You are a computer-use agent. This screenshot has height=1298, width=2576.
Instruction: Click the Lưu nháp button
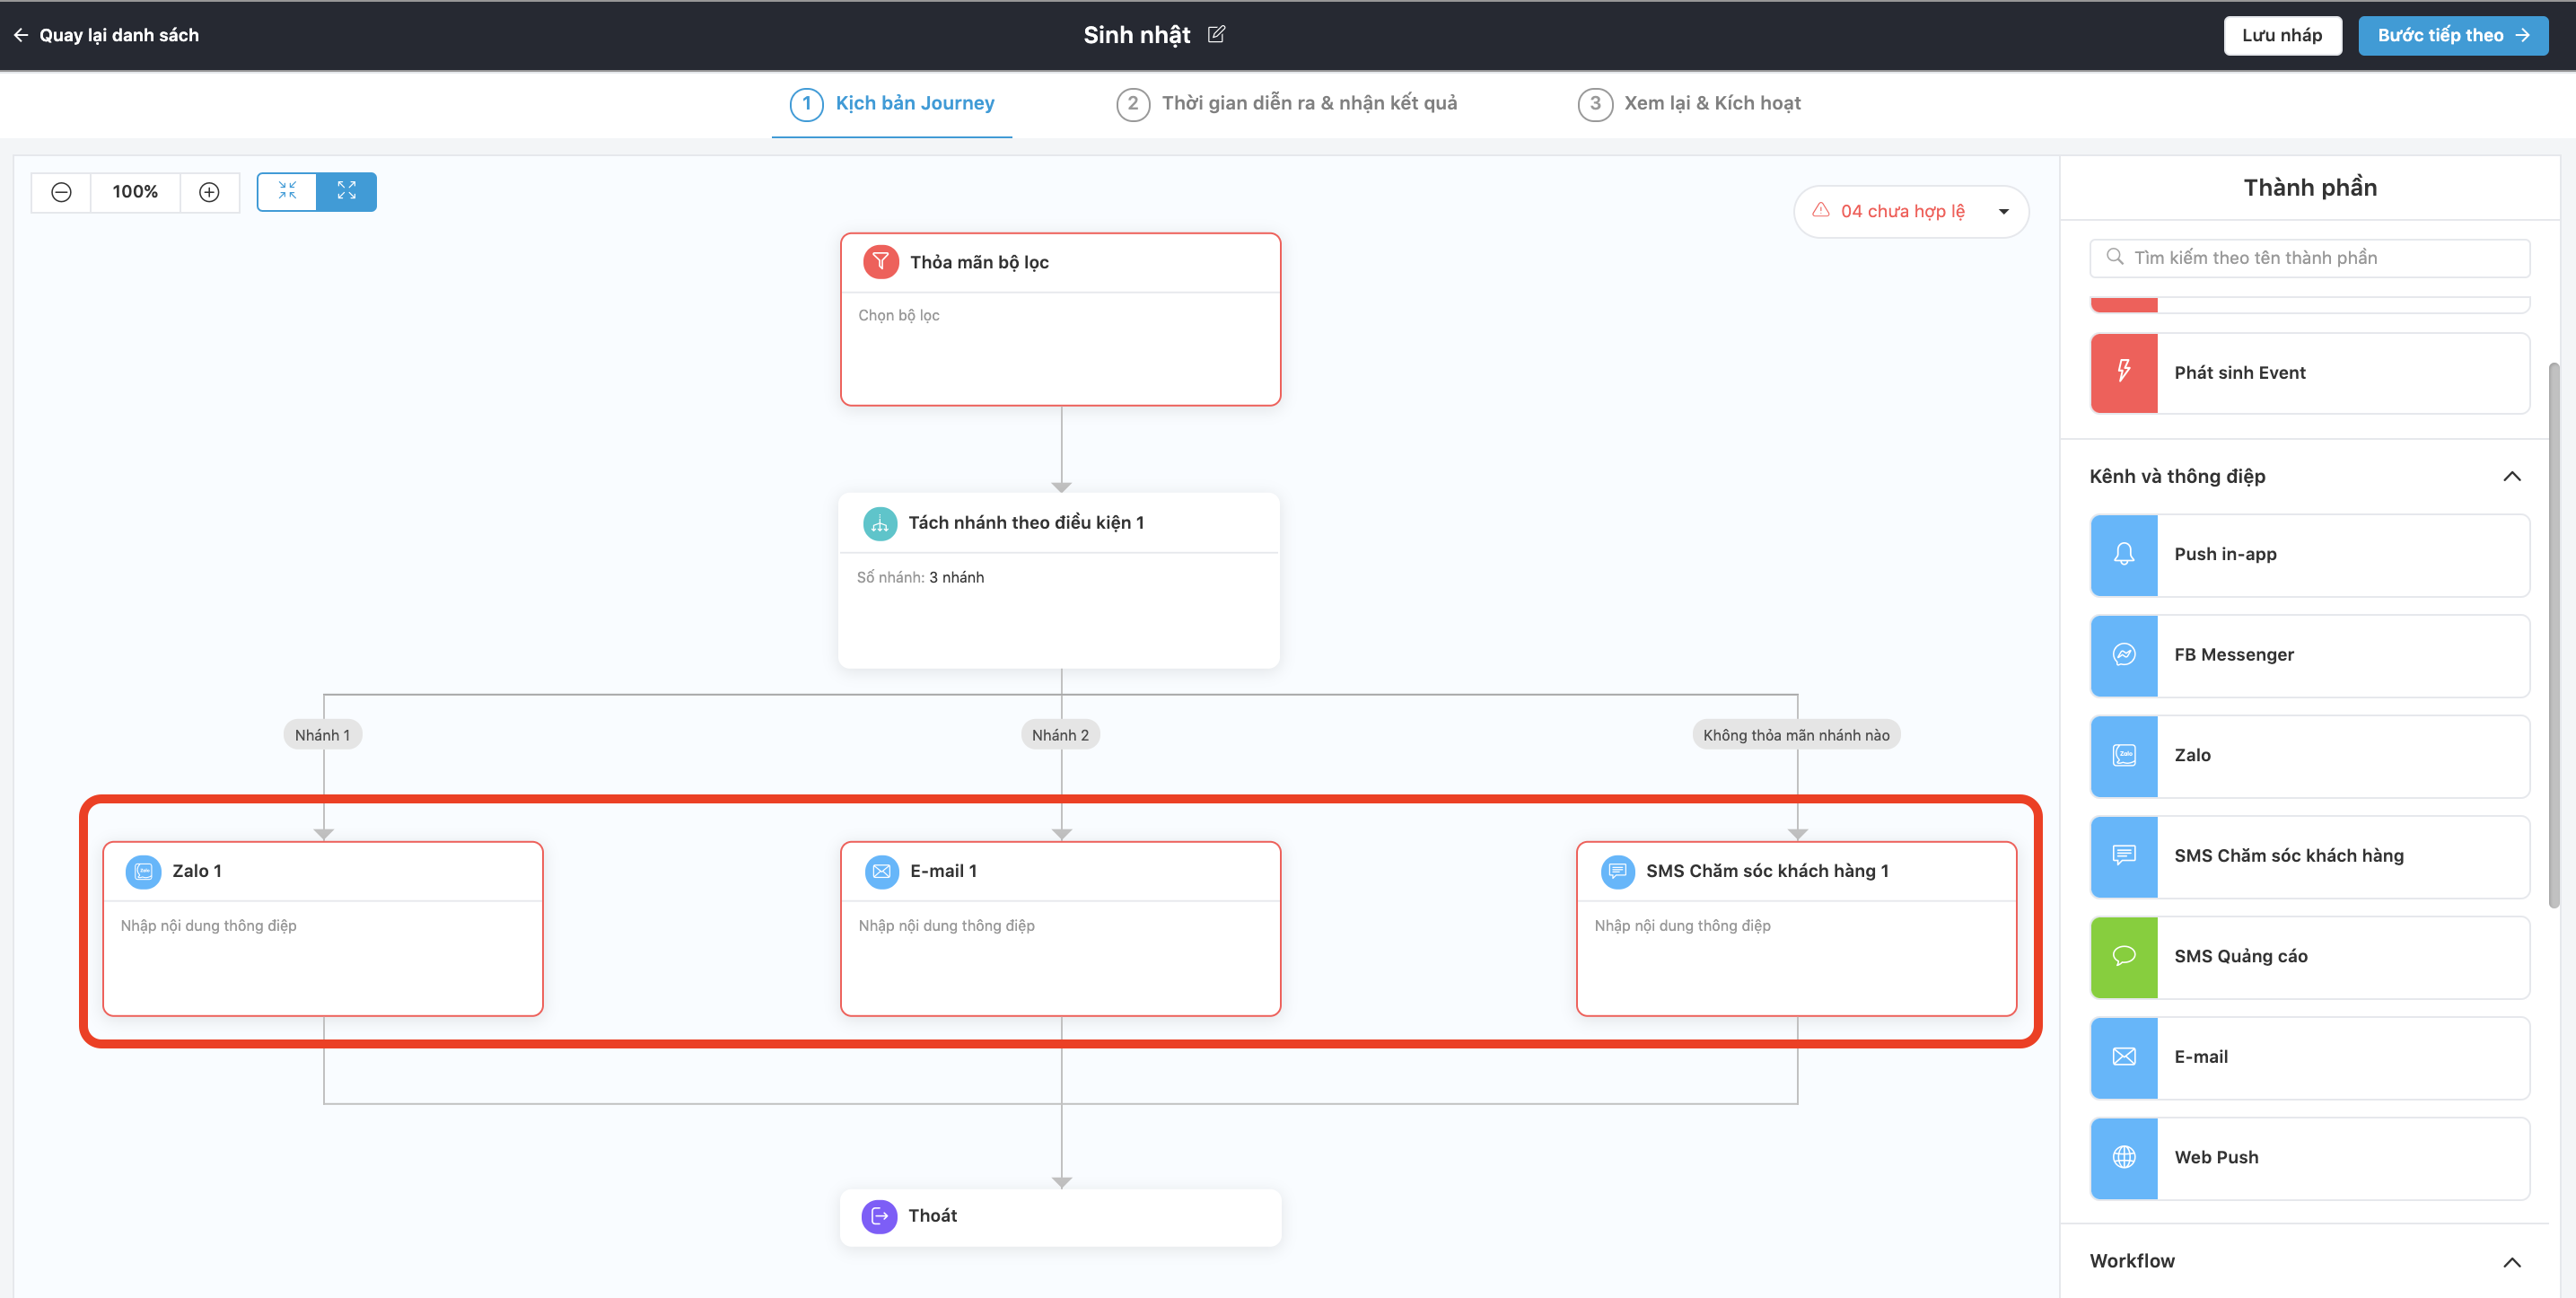pyautogui.click(x=2281, y=35)
